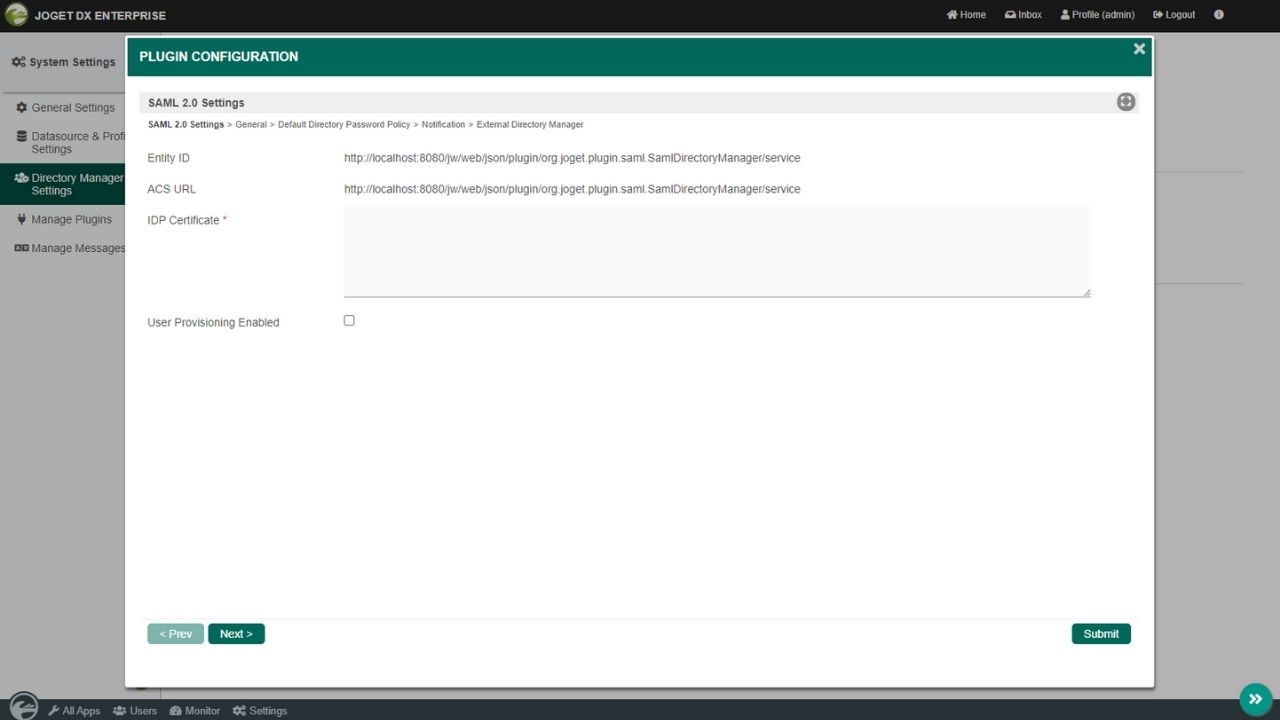This screenshot has width=1280, height=720.
Task: Click into the IDP Certificate text area
Action: 717,252
